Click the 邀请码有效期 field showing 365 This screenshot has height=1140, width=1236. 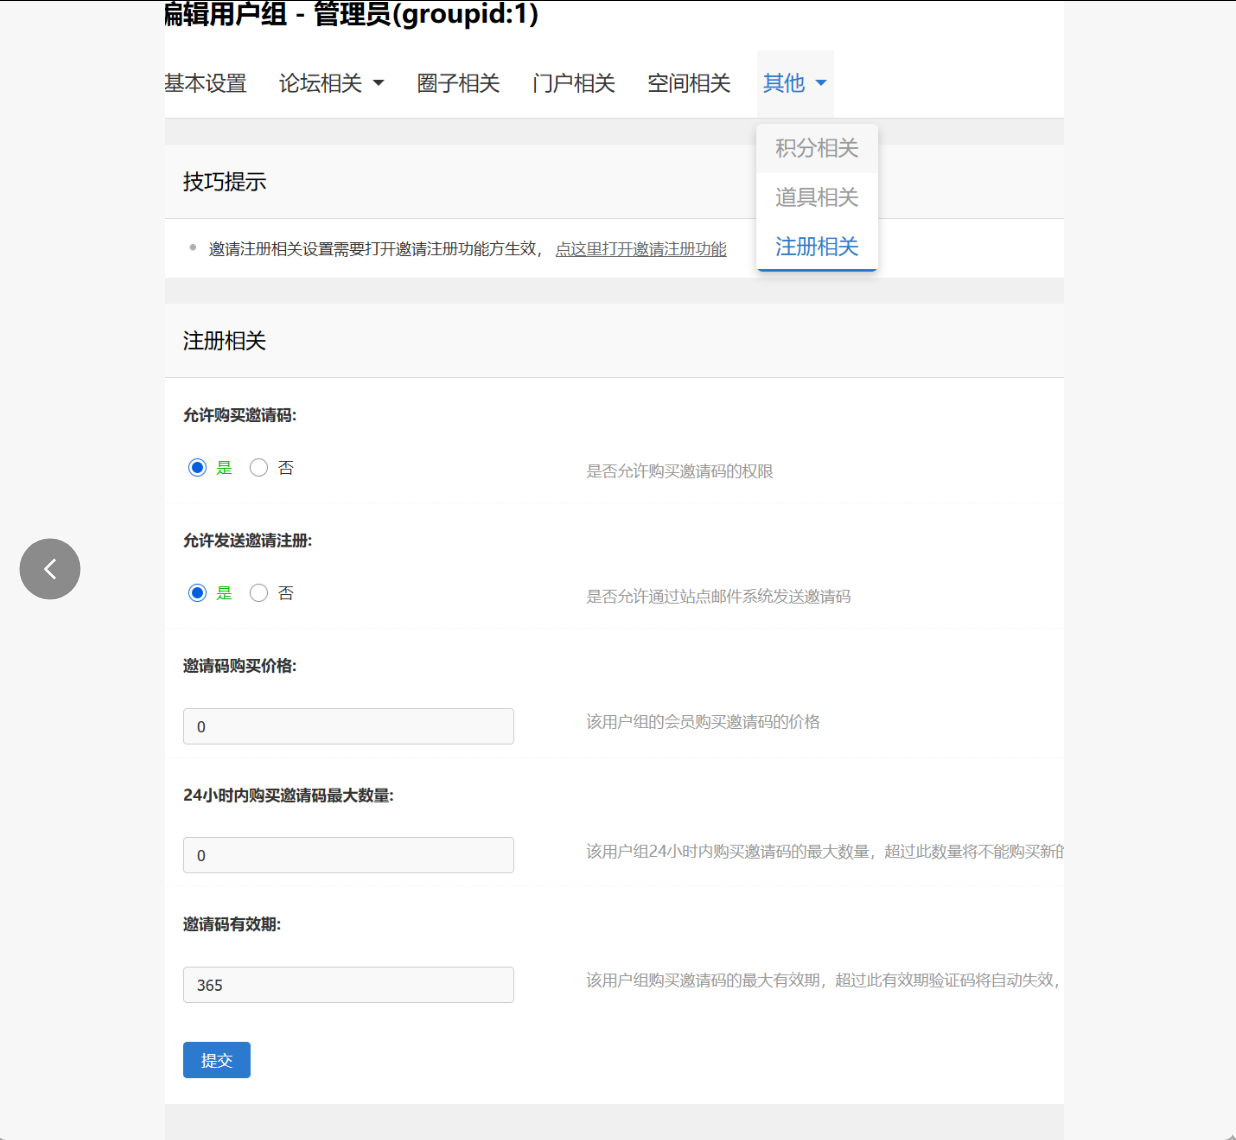[x=348, y=985]
